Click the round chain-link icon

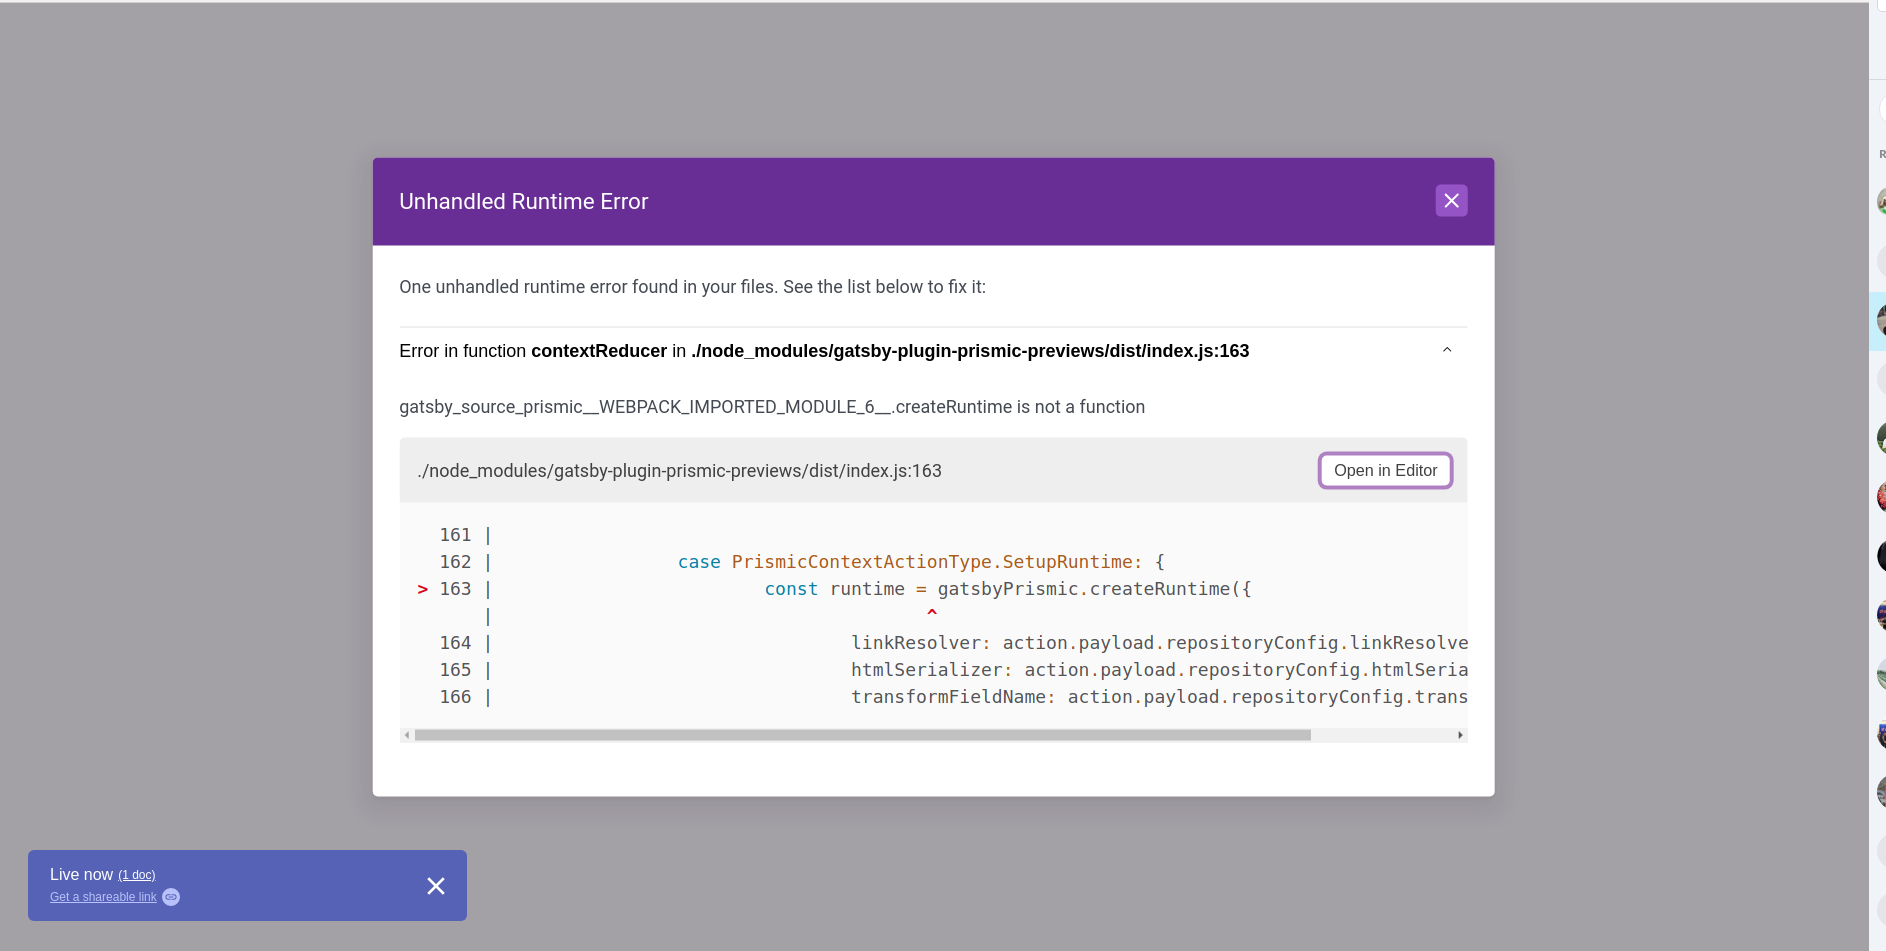point(171,897)
